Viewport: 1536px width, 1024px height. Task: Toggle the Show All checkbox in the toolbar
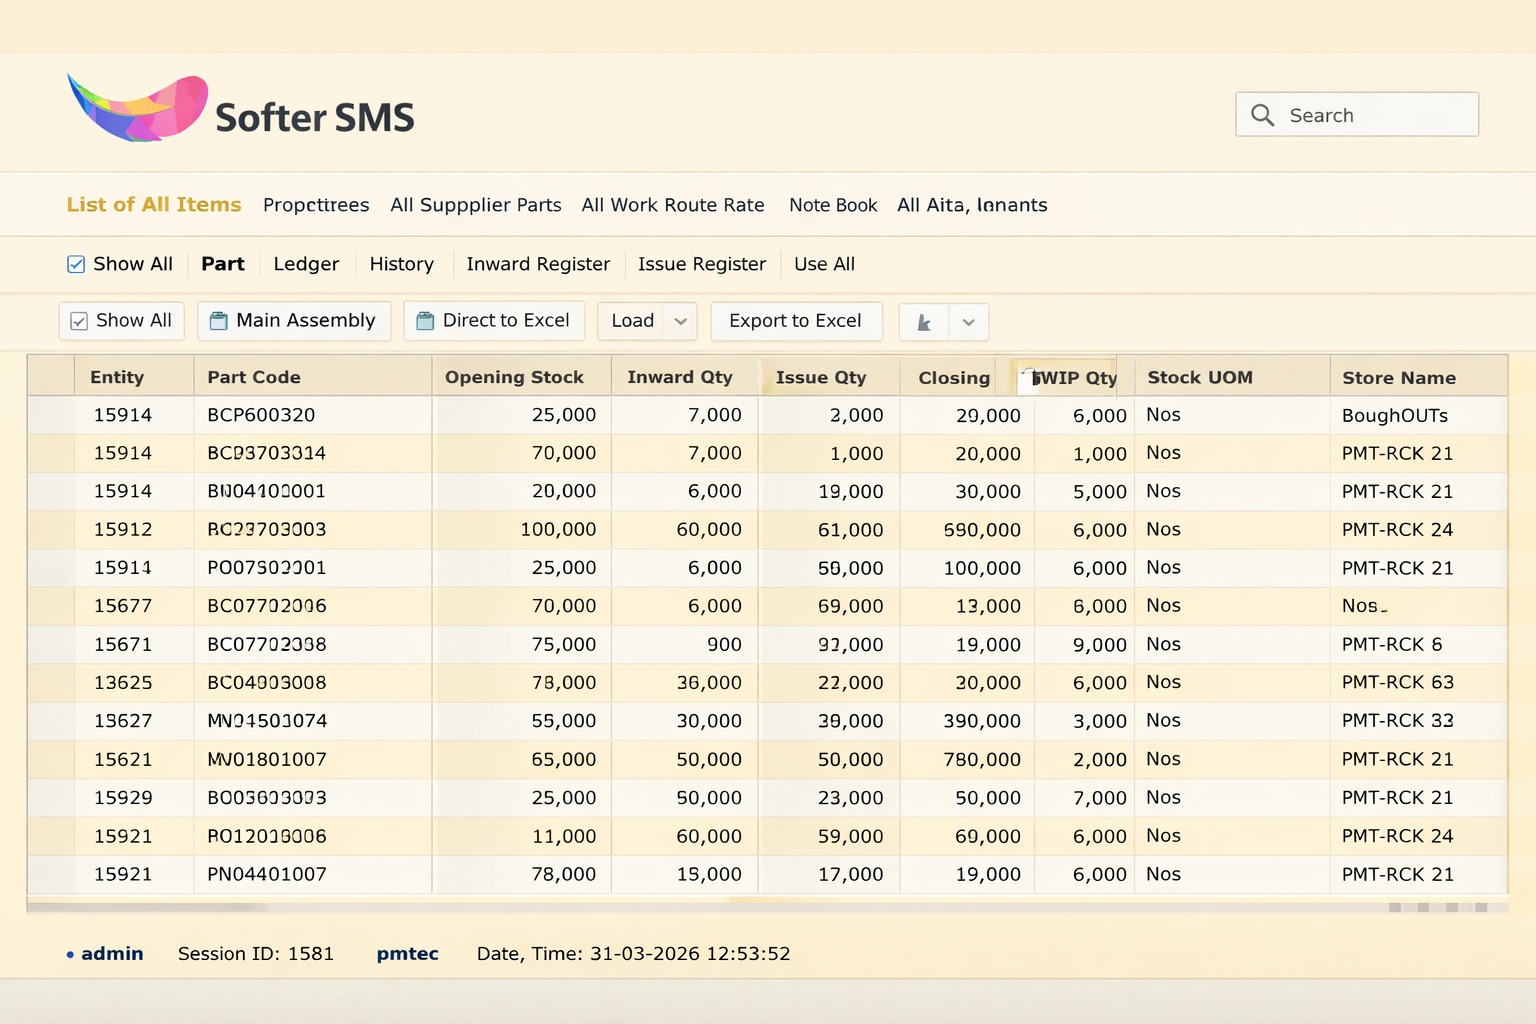click(x=79, y=321)
